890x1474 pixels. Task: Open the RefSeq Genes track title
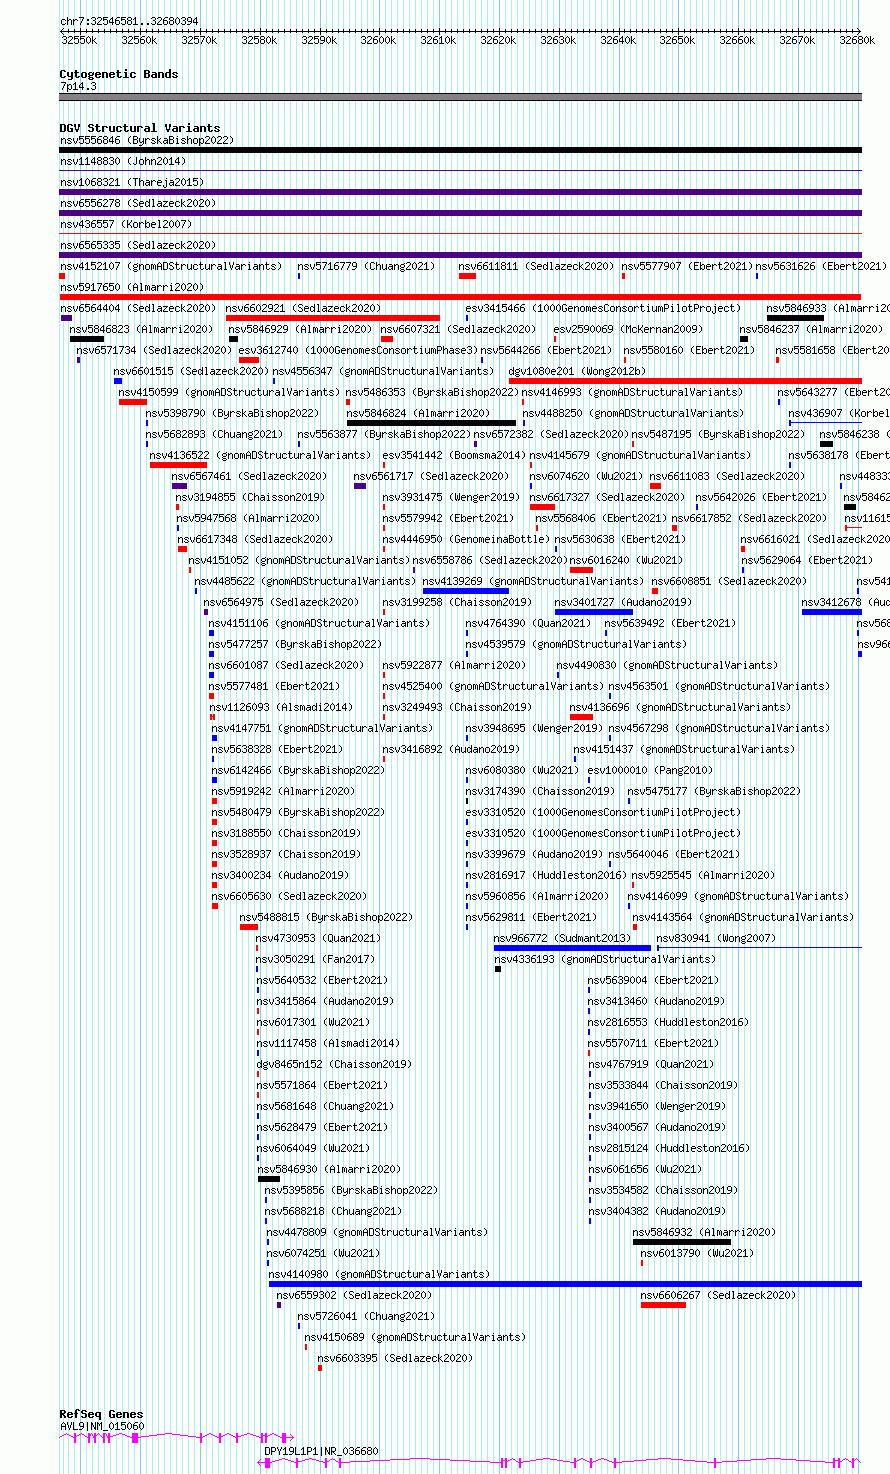click(x=101, y=1415)
